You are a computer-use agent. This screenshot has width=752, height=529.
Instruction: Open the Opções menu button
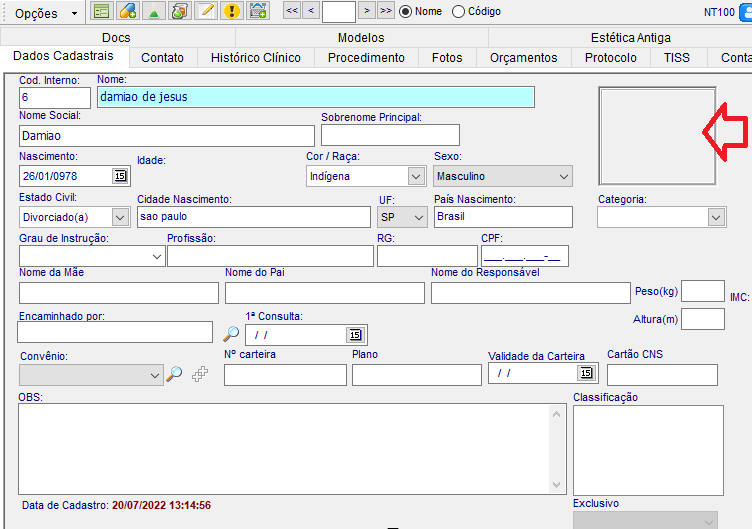pos(46,13)
